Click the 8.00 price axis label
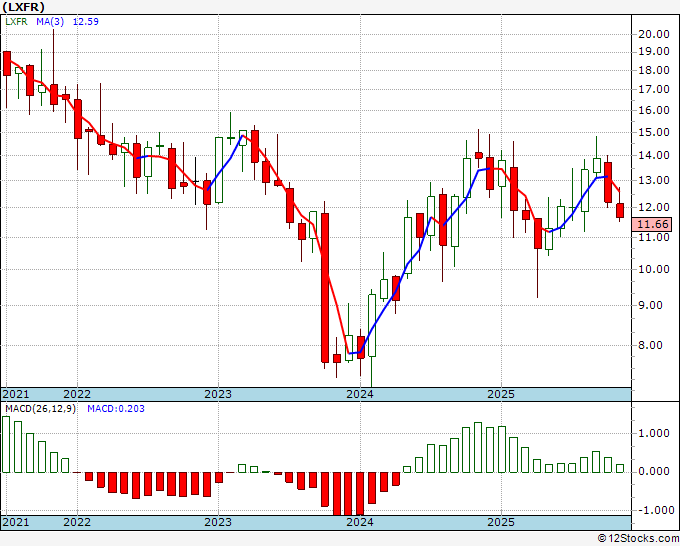680x546 pixels. [655, 345]
